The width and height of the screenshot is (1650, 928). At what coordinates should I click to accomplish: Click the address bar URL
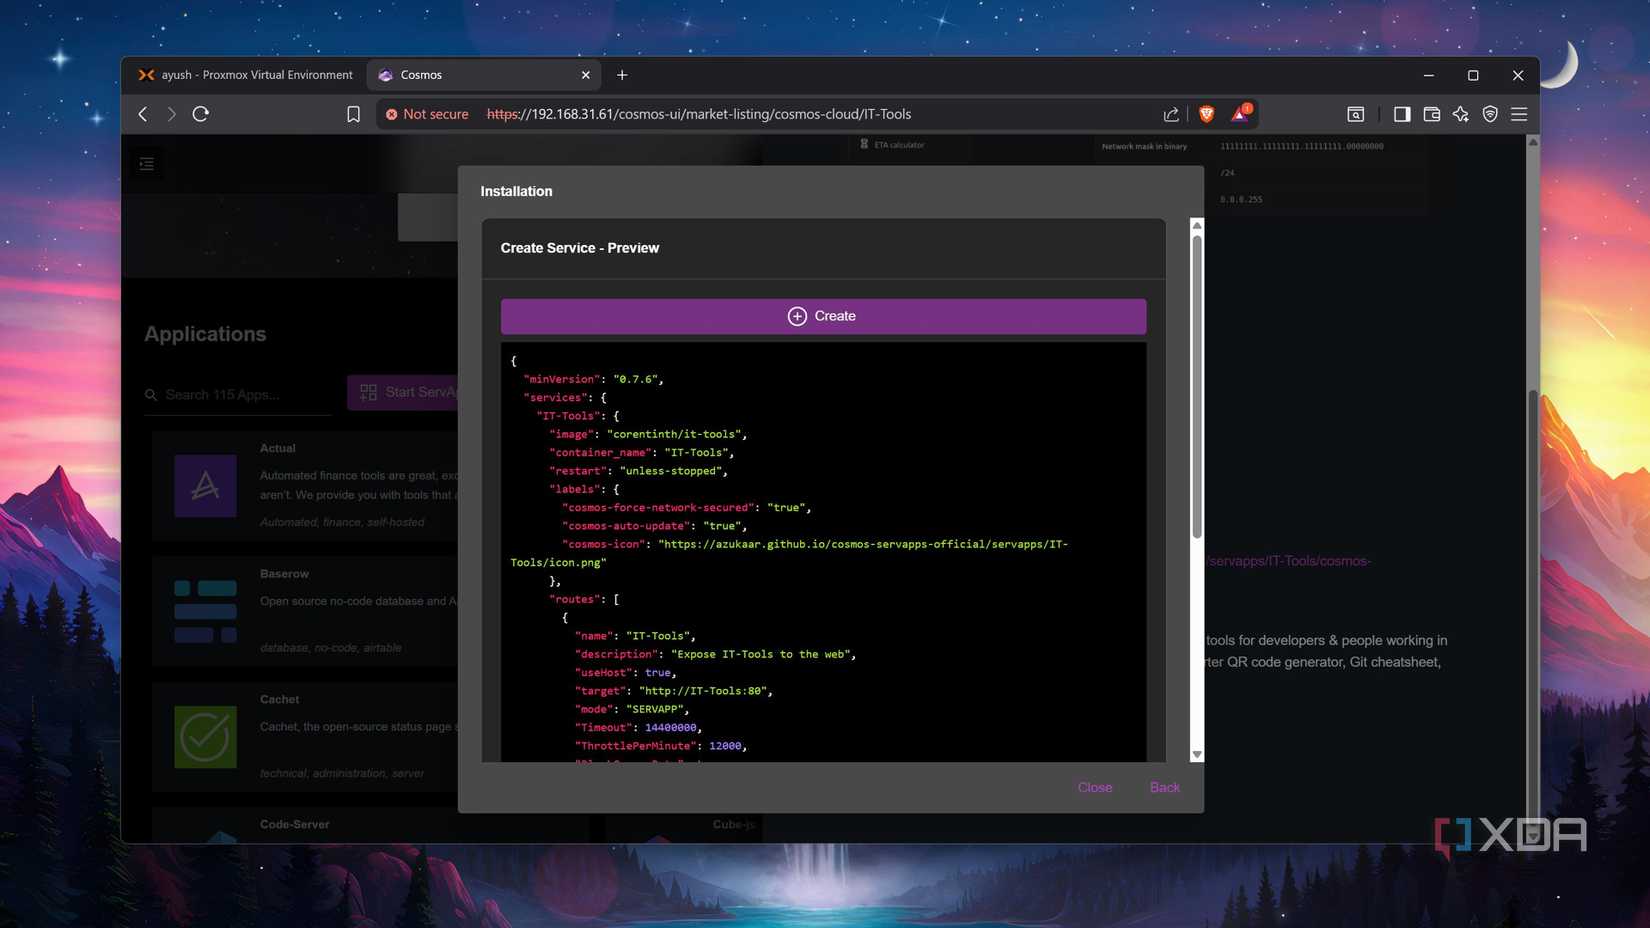(x=699, y=114)
